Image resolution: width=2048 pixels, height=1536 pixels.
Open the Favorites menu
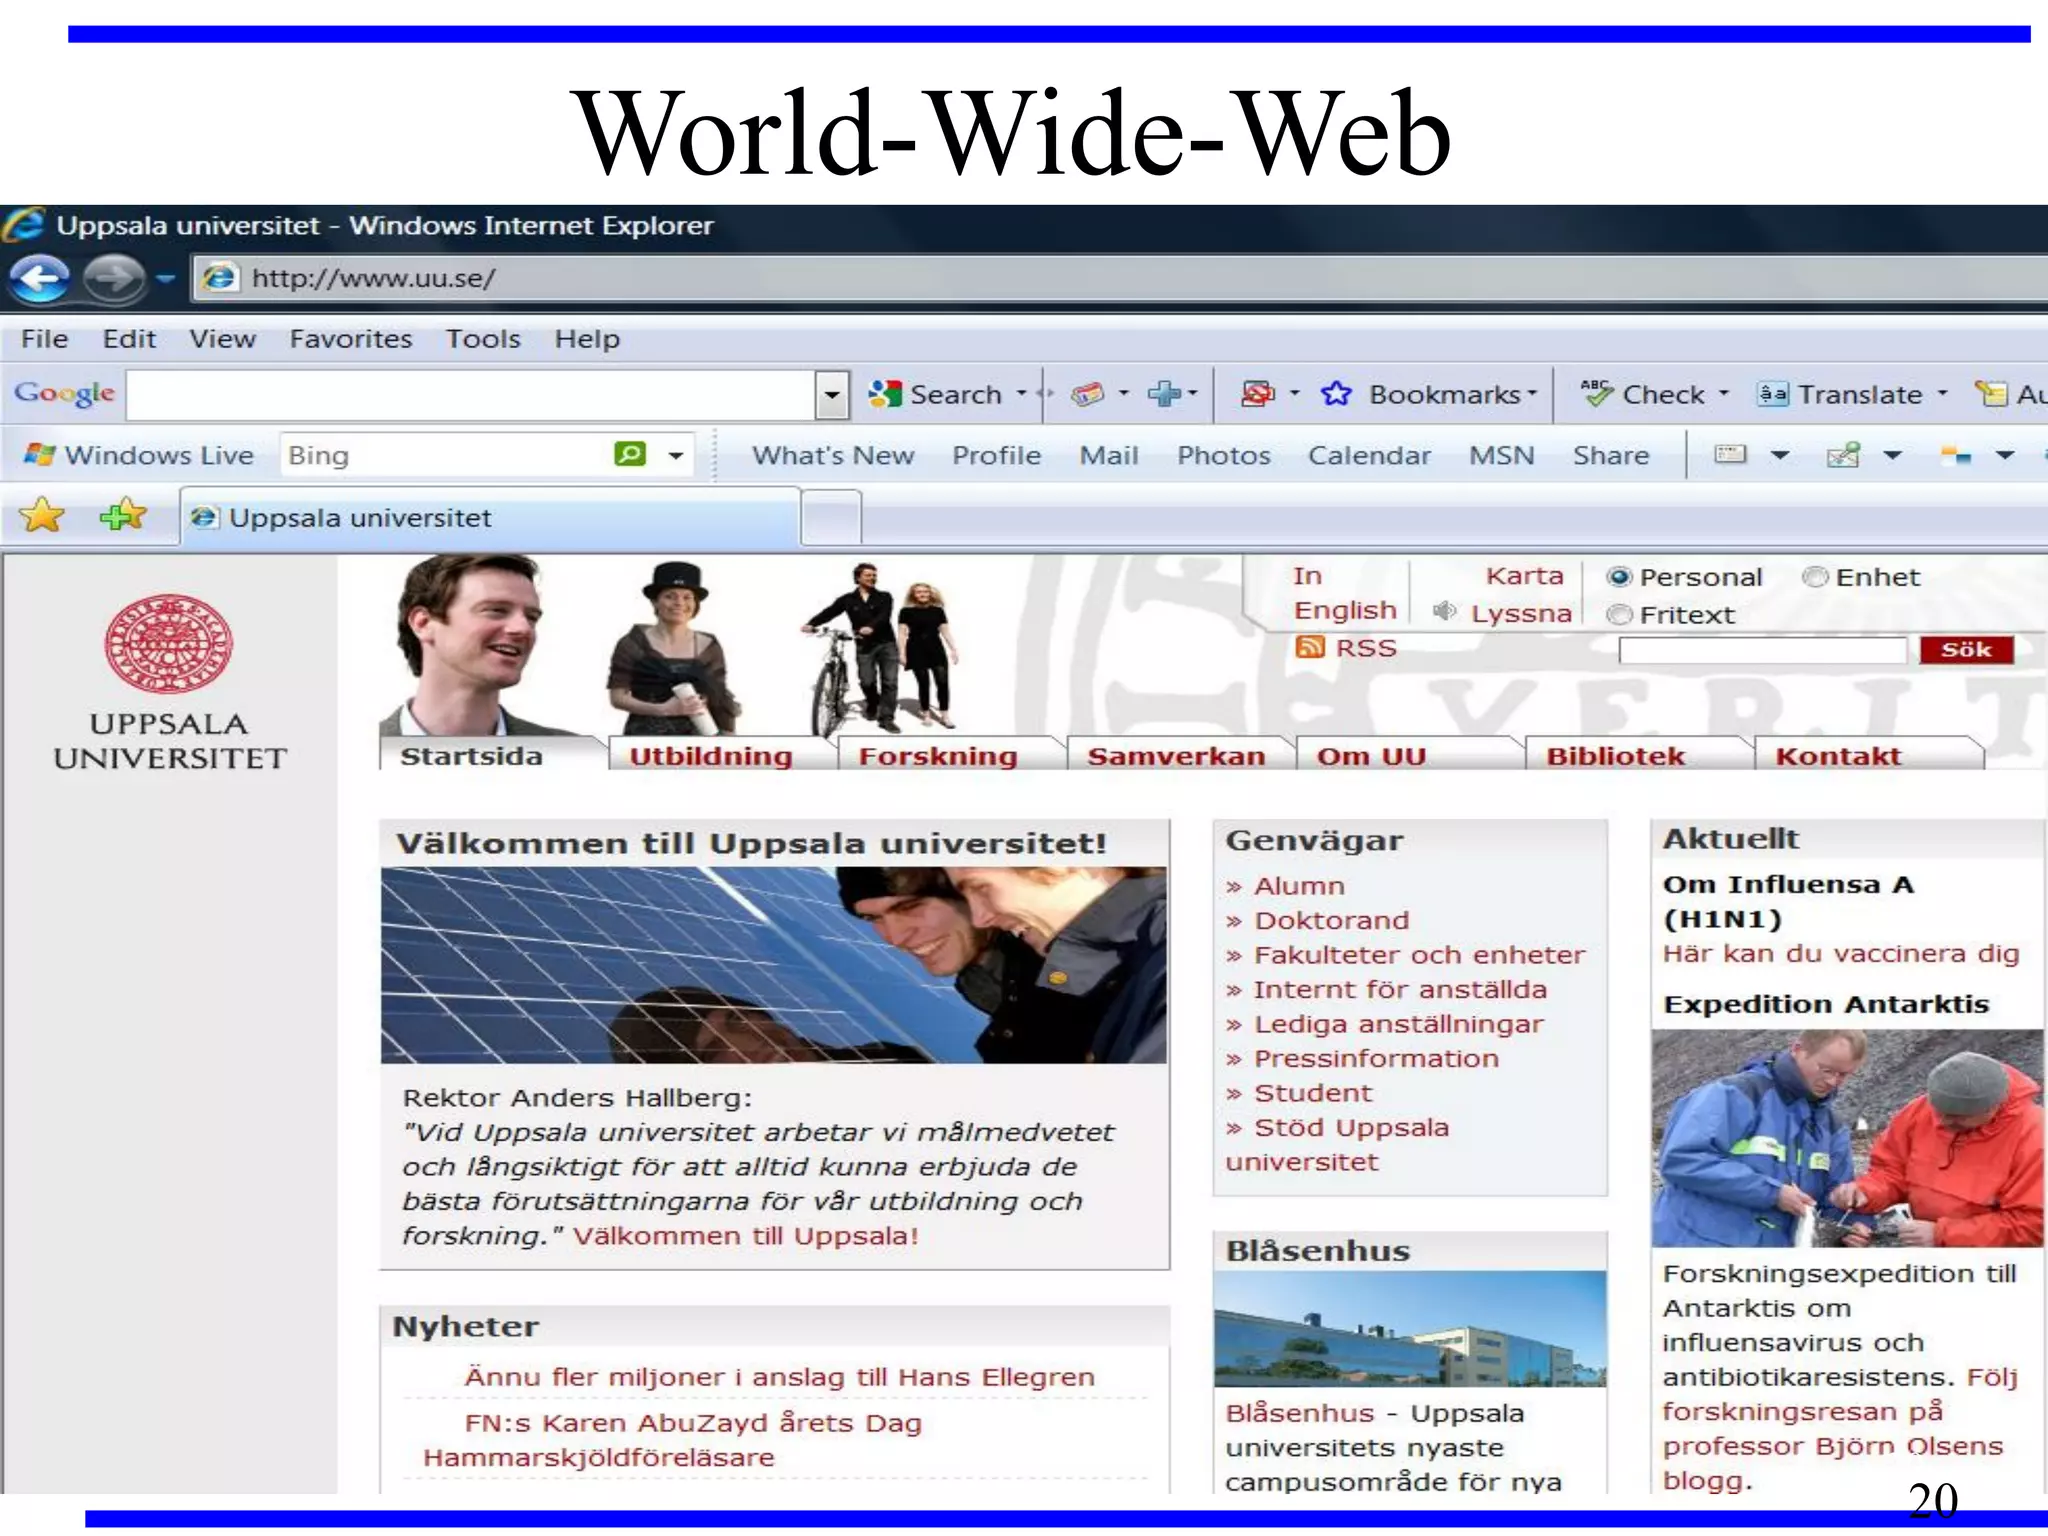[350, 339]
